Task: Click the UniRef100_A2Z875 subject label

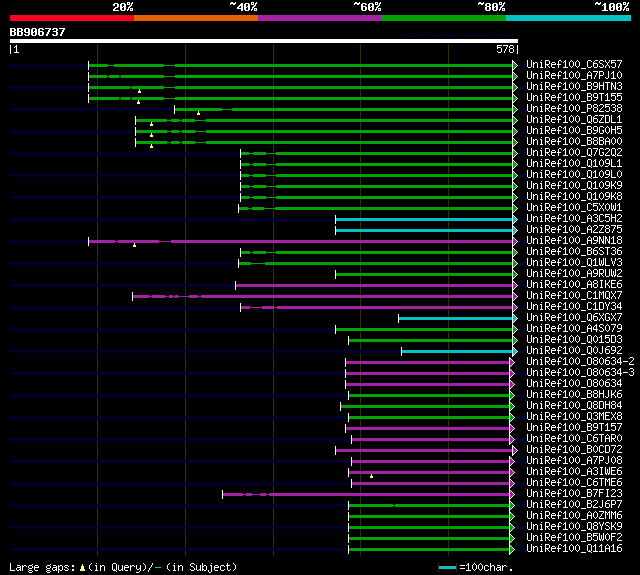Action: click(x=574, y=230)
